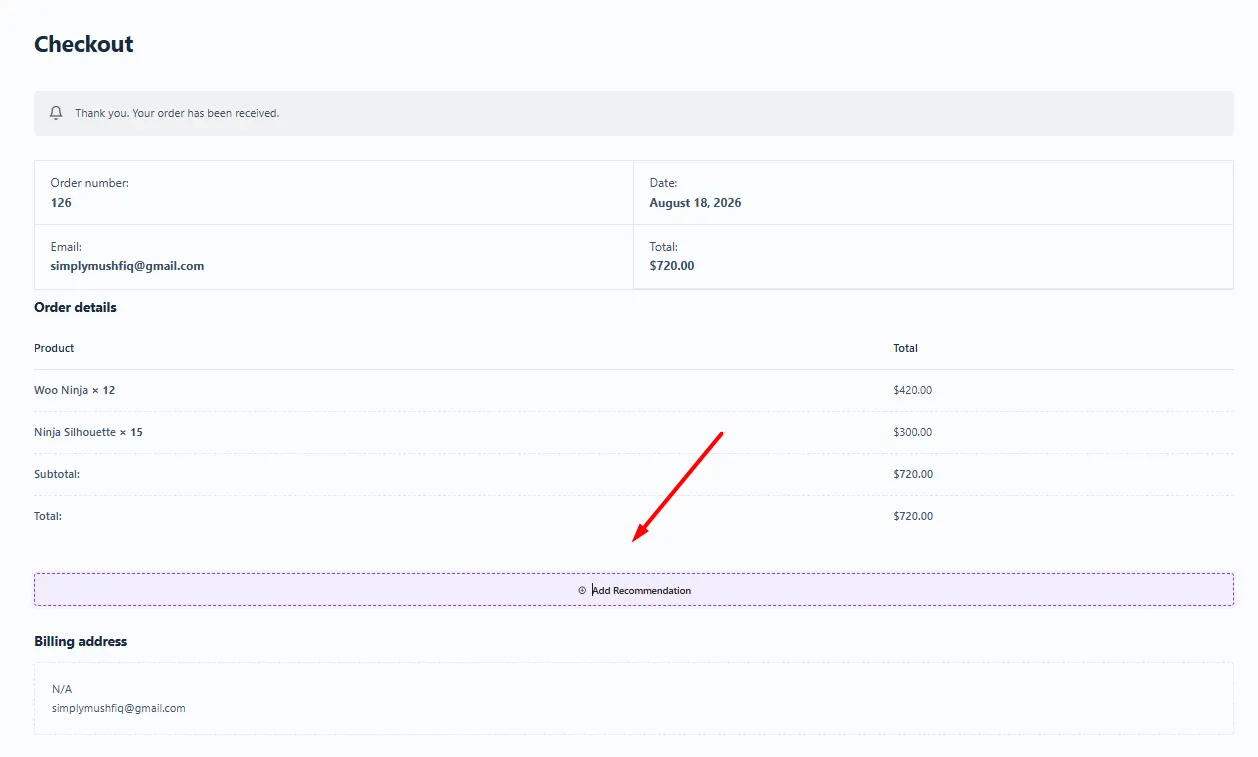1258x757 pixels.
Task: Click the Subtotal: label
Action: click(57, 474)
